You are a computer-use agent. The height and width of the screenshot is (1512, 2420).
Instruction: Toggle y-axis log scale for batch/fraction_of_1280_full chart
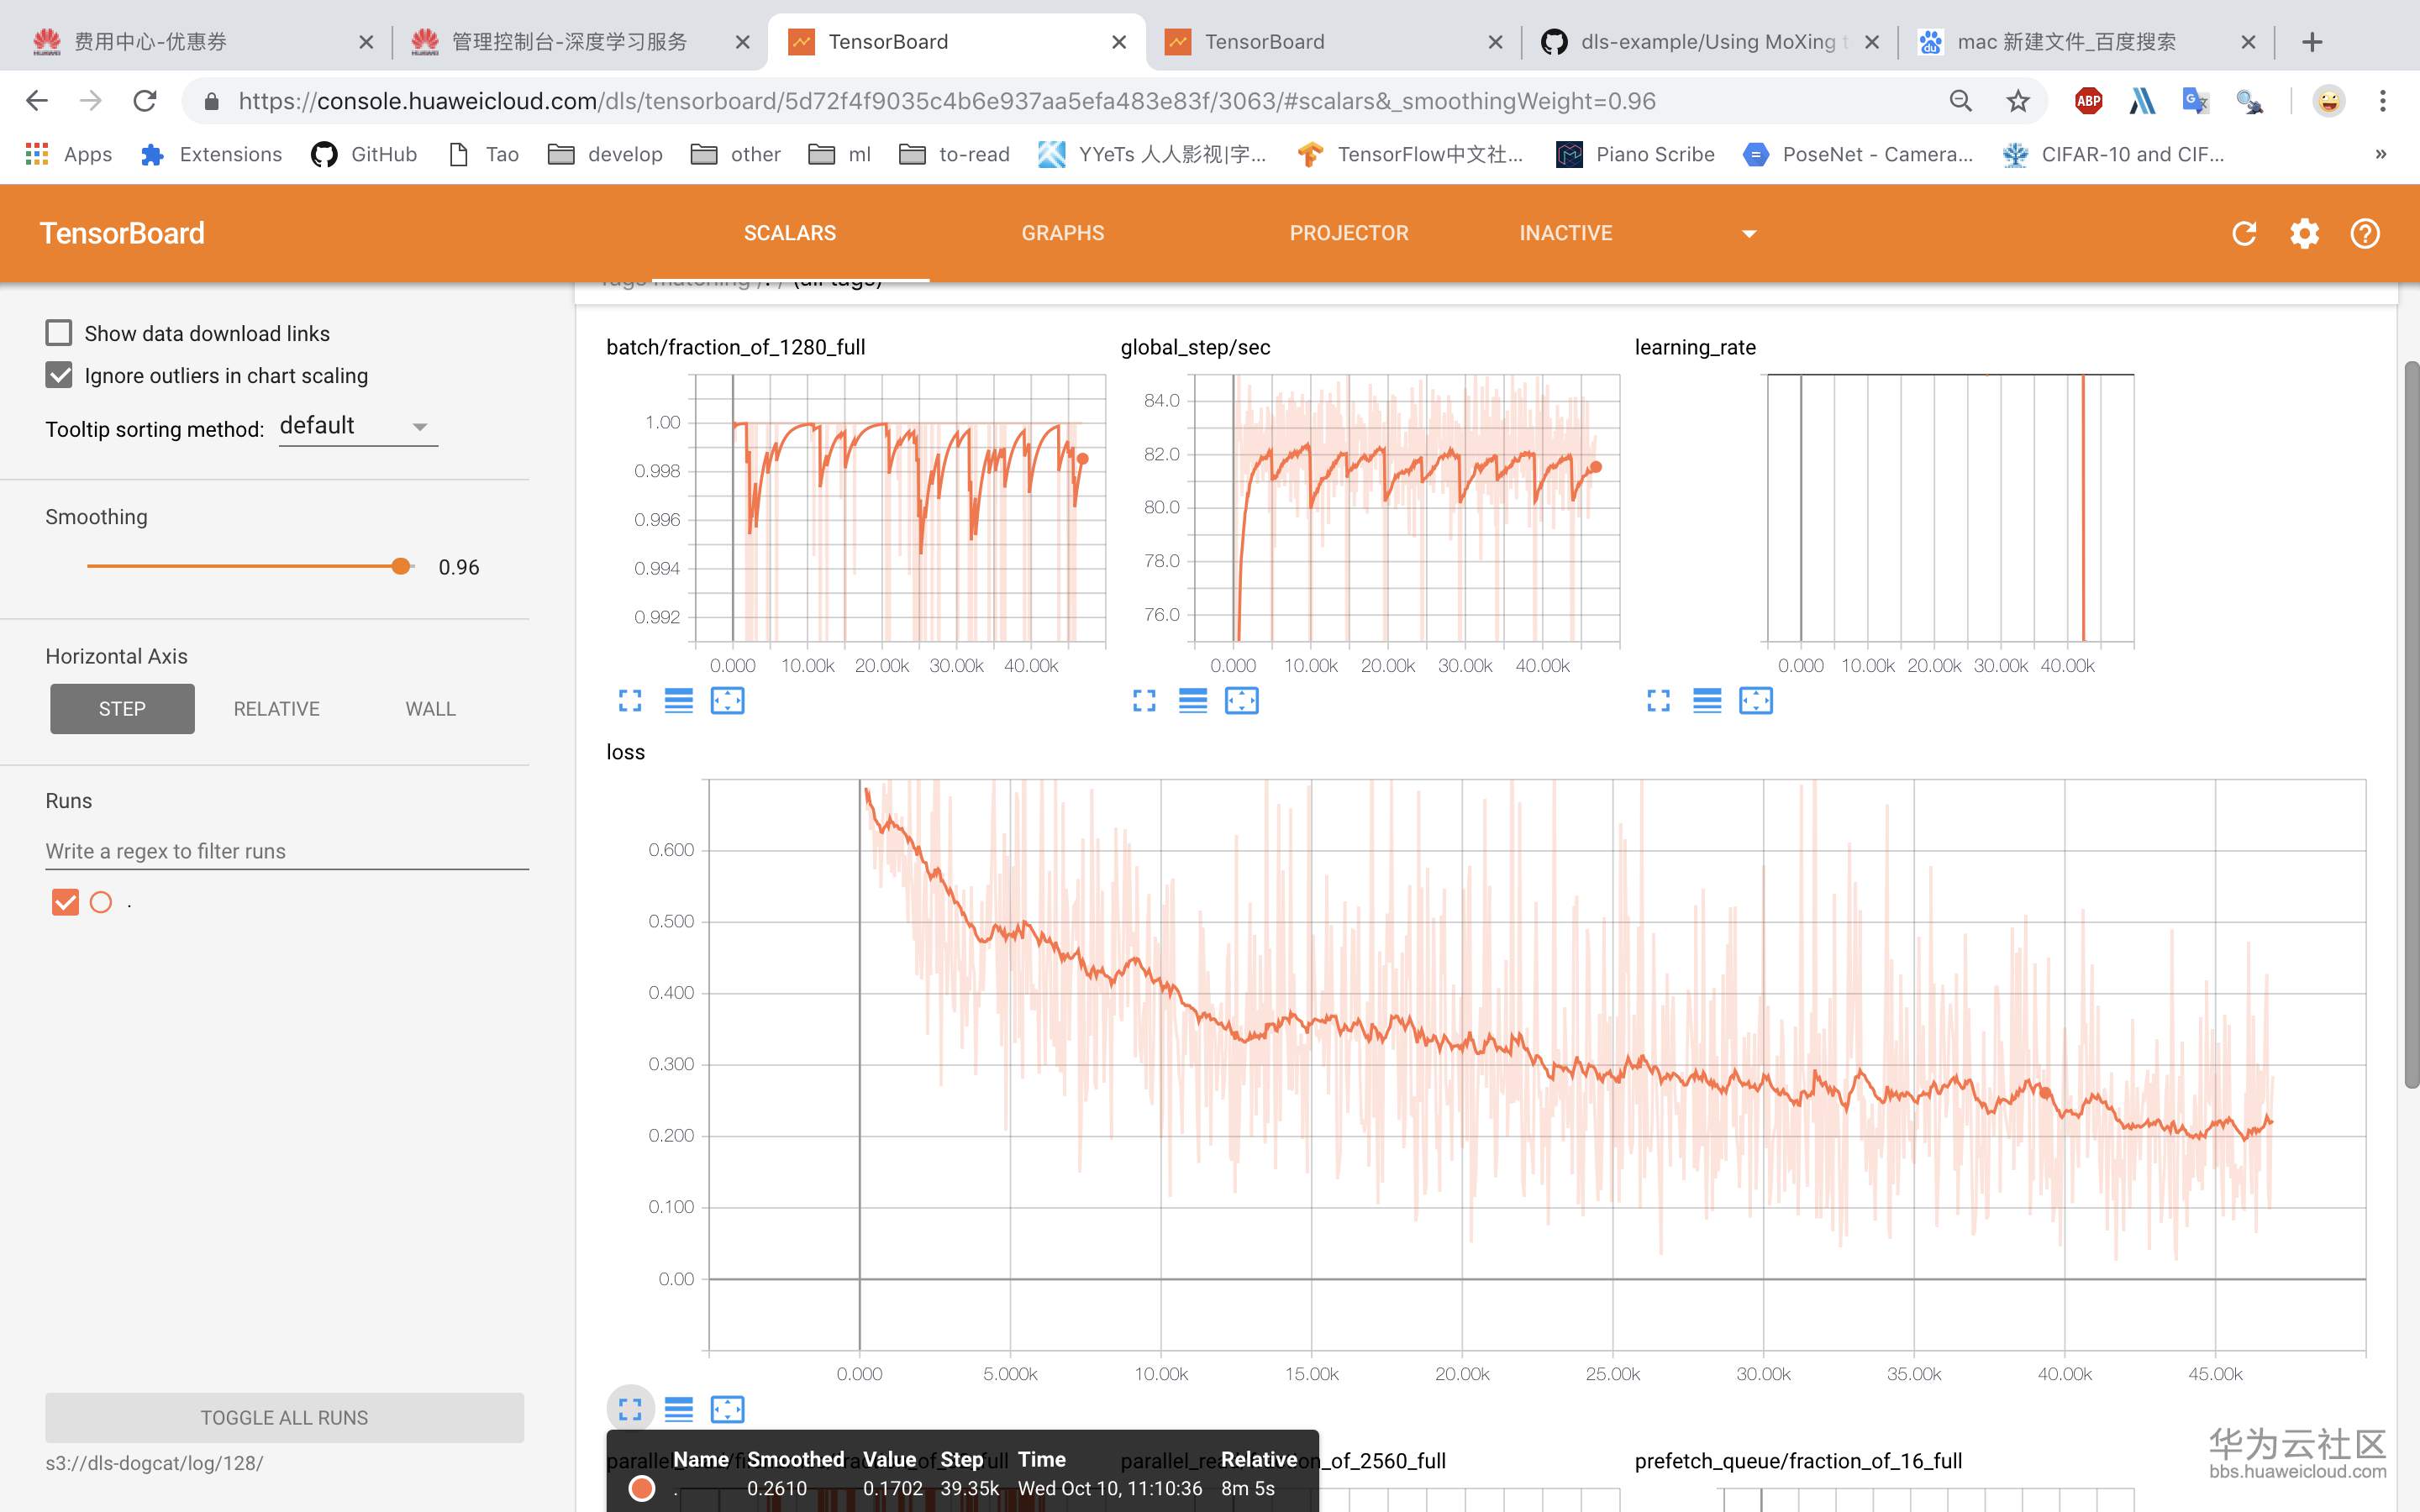[678, 701]
